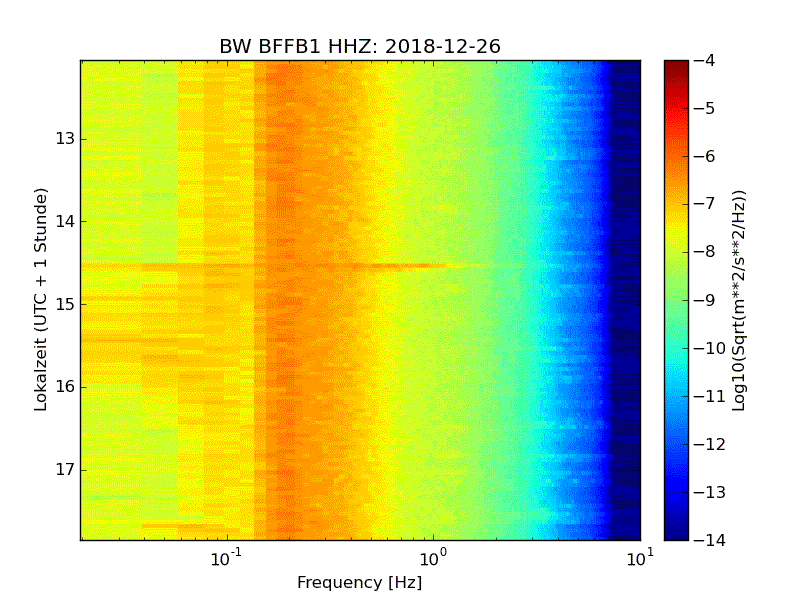Image resolution: width=800 pixels, height=600 pixels.
Task: Click the colorbar value −7
Action: click(x=704, y=204)
